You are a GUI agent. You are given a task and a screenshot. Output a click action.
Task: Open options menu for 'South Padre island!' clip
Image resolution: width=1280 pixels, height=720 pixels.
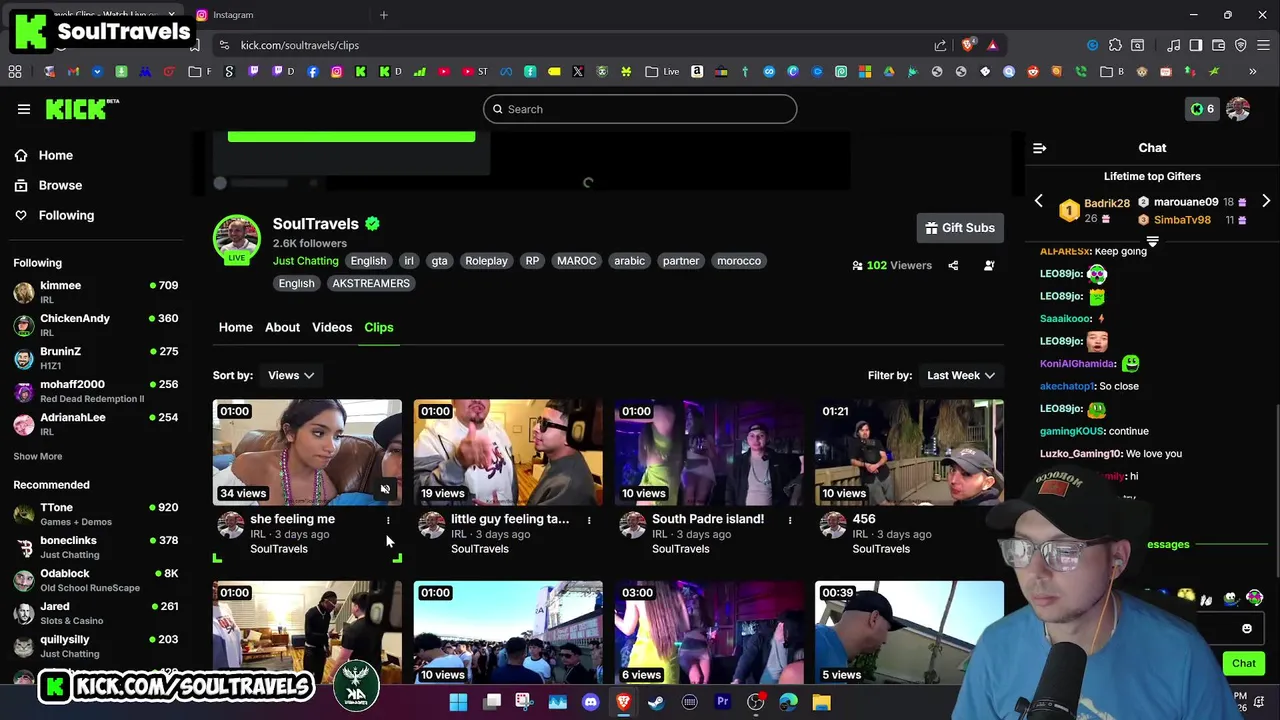(x=790, y=520)
